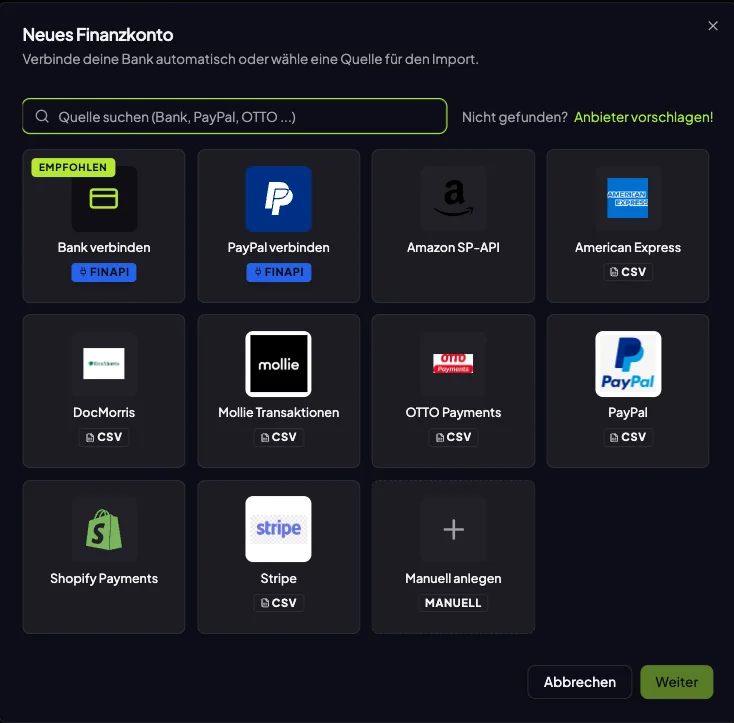The height and width of the screenshot is (723, 734).
Task: Click the CSV badge under OTTO Payments
Action: 453,437
